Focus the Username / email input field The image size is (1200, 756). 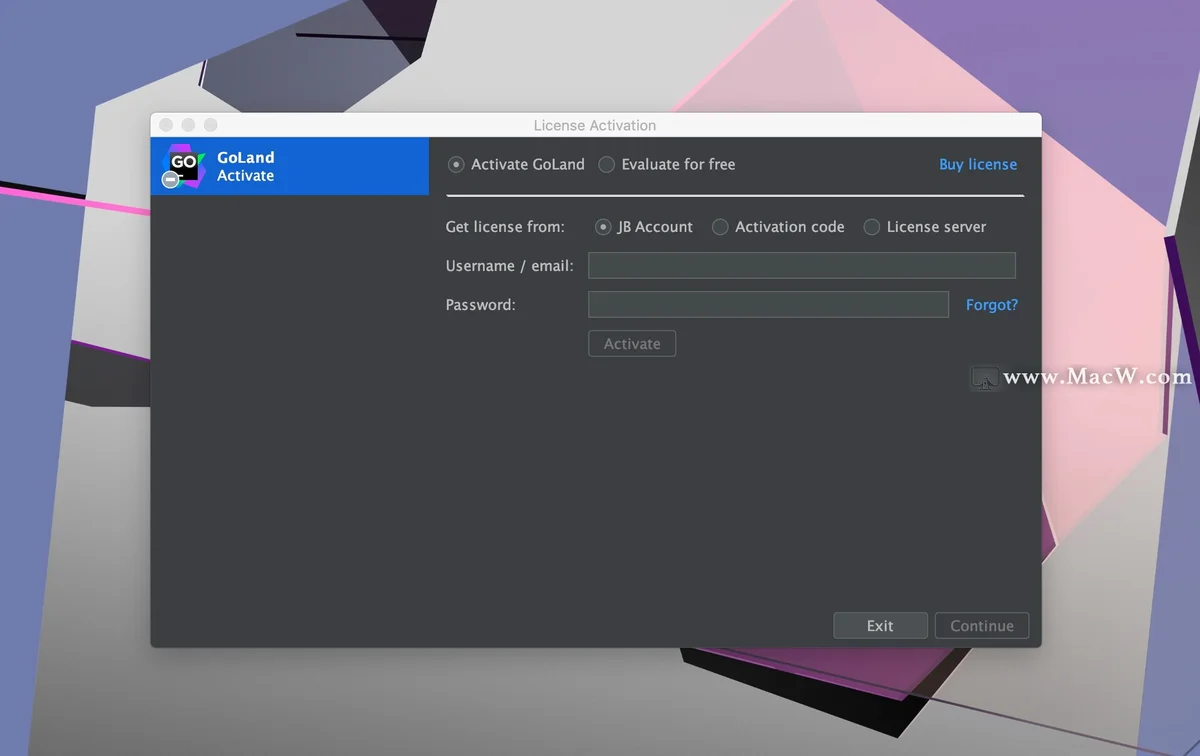tap(802, 265)
